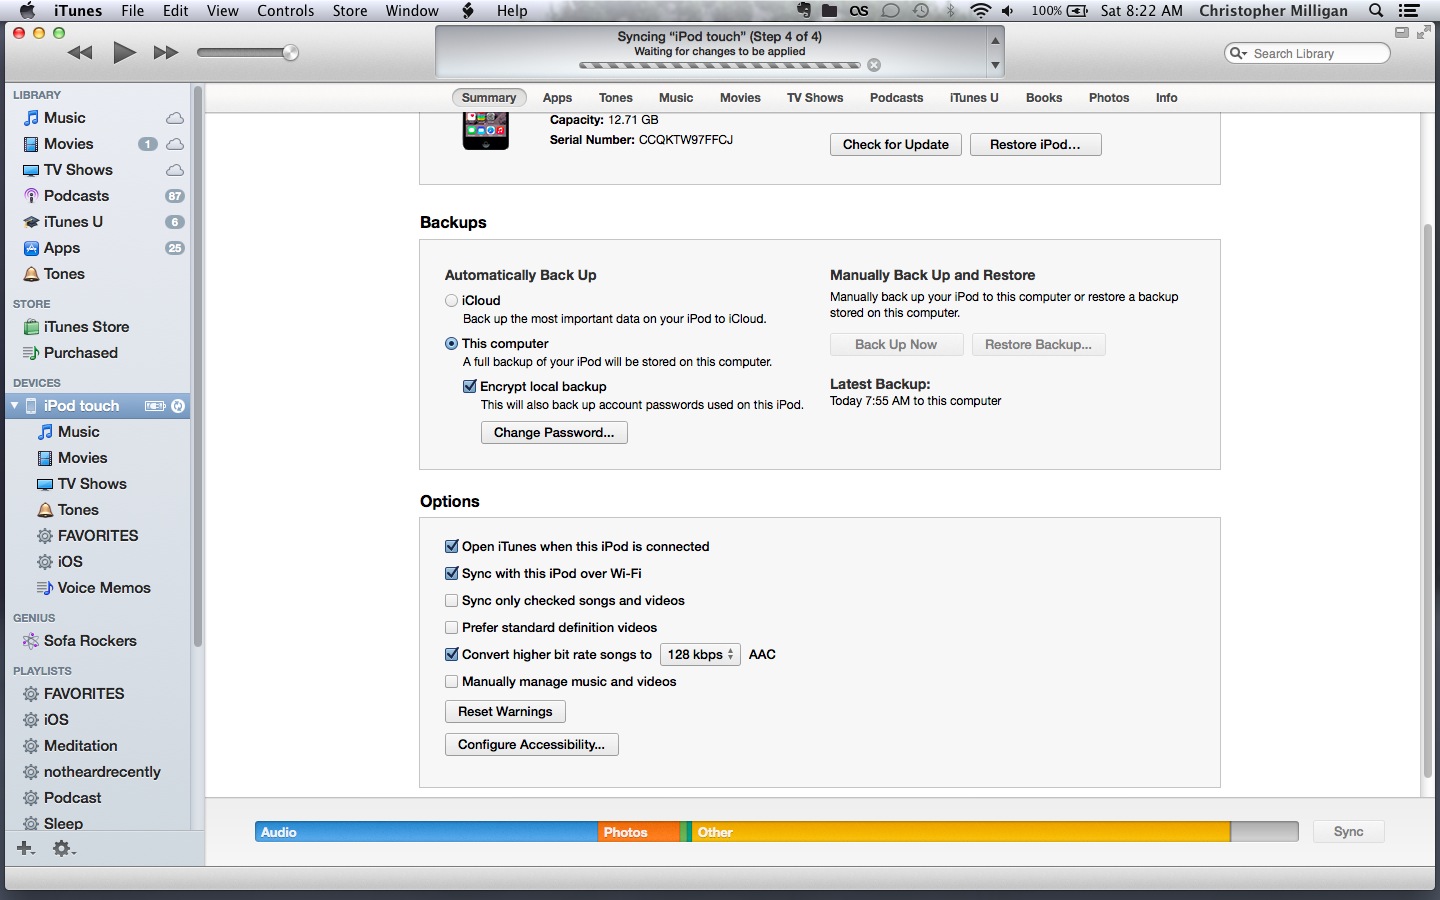Click the status display up arrow
The image size is (1440, 900).
pyautogui.click(x=995, y=40)
